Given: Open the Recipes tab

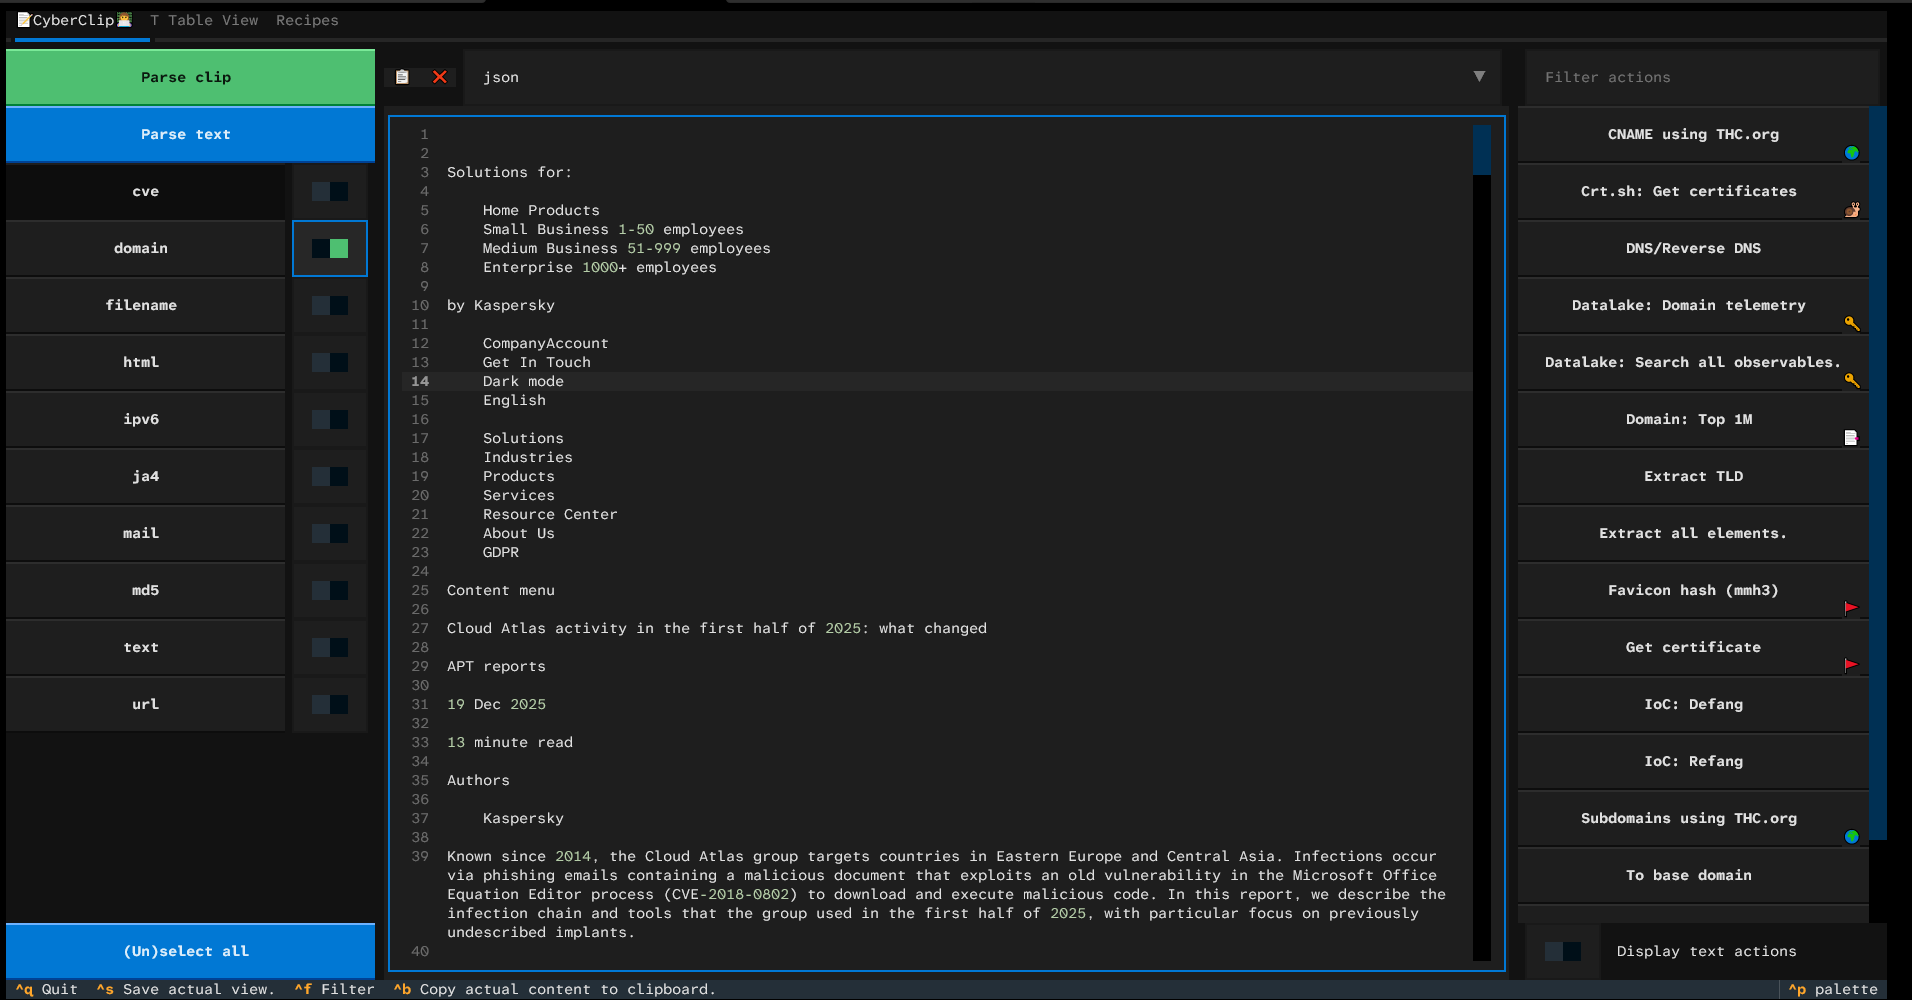Looking at the screenshot, I should coord(307,20).
